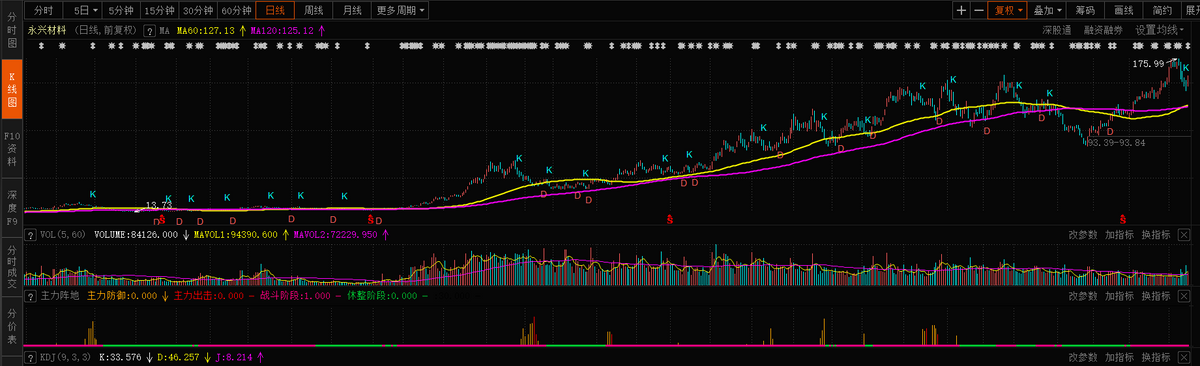Switch to 分时图 sidebar view
The image size is (1200, 366).
click(12, 31)
